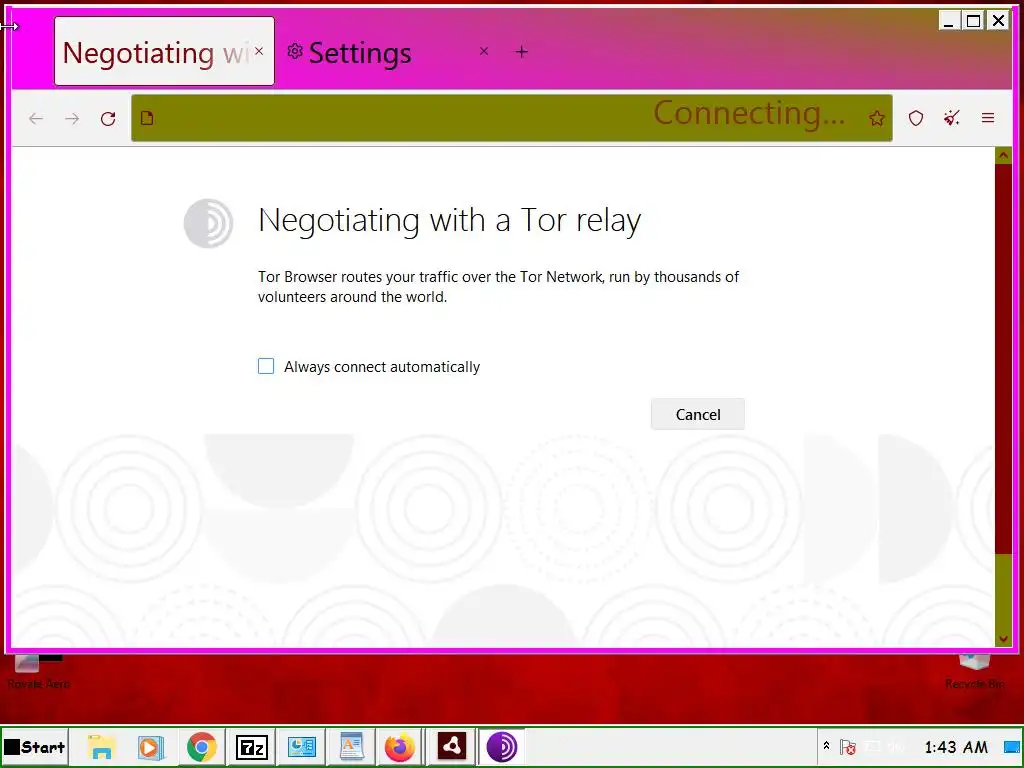Viewport: 1024px width, 768px height.
Task: Click the flag alert tray icon
Action: pos(848,747)
